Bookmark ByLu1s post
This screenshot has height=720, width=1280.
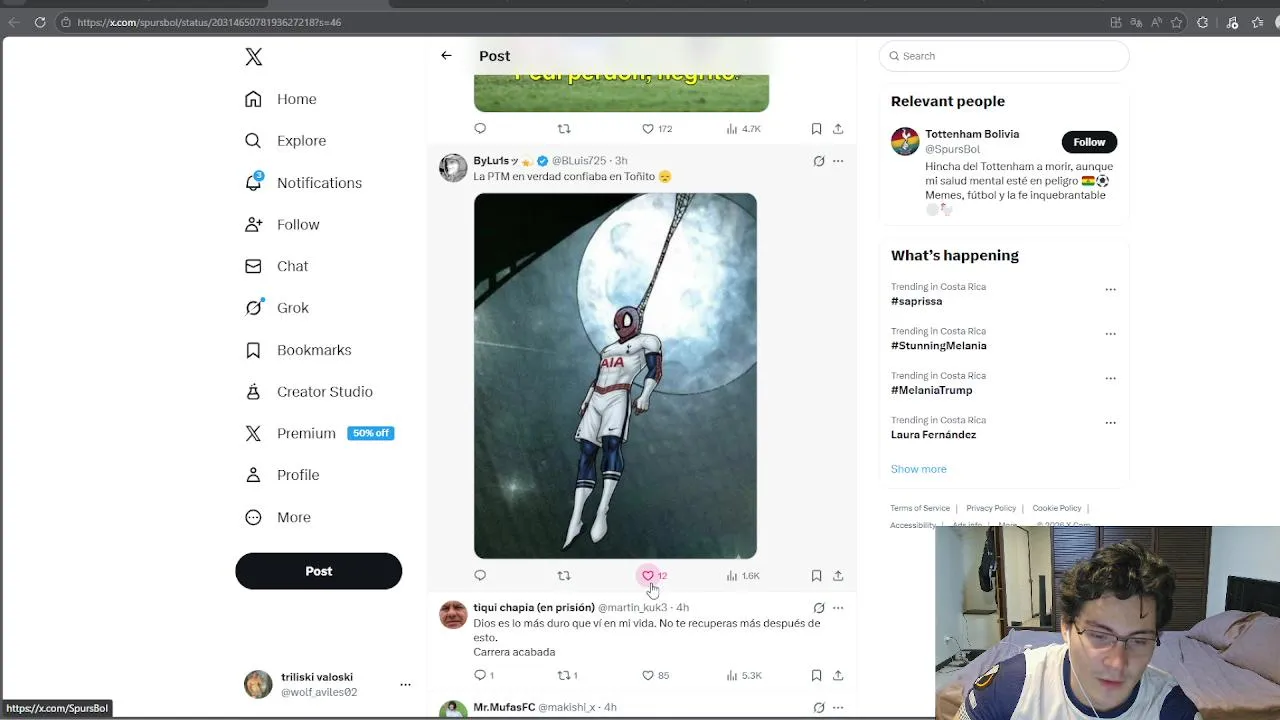point(816,576)
